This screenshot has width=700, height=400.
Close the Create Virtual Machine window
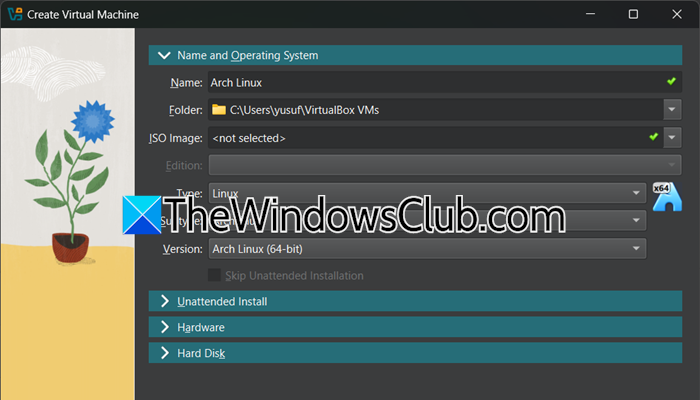[x=677, y=14]
